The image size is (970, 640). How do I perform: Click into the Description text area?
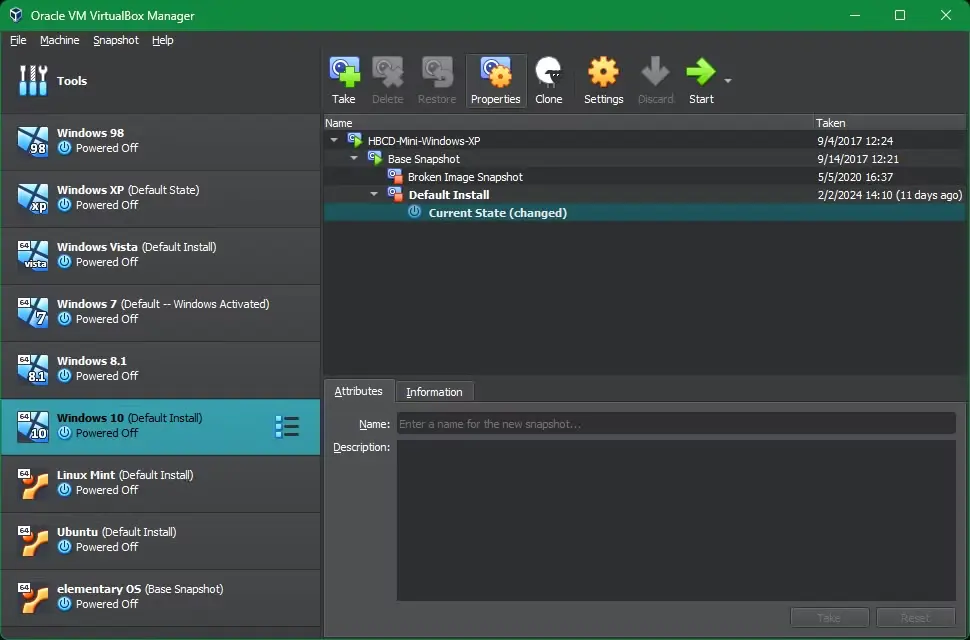676,520
